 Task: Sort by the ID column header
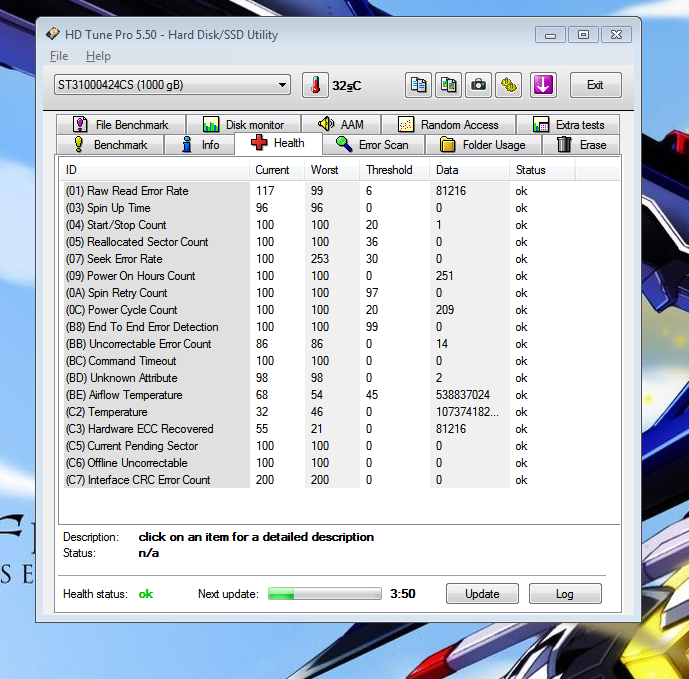pos(154,170)
